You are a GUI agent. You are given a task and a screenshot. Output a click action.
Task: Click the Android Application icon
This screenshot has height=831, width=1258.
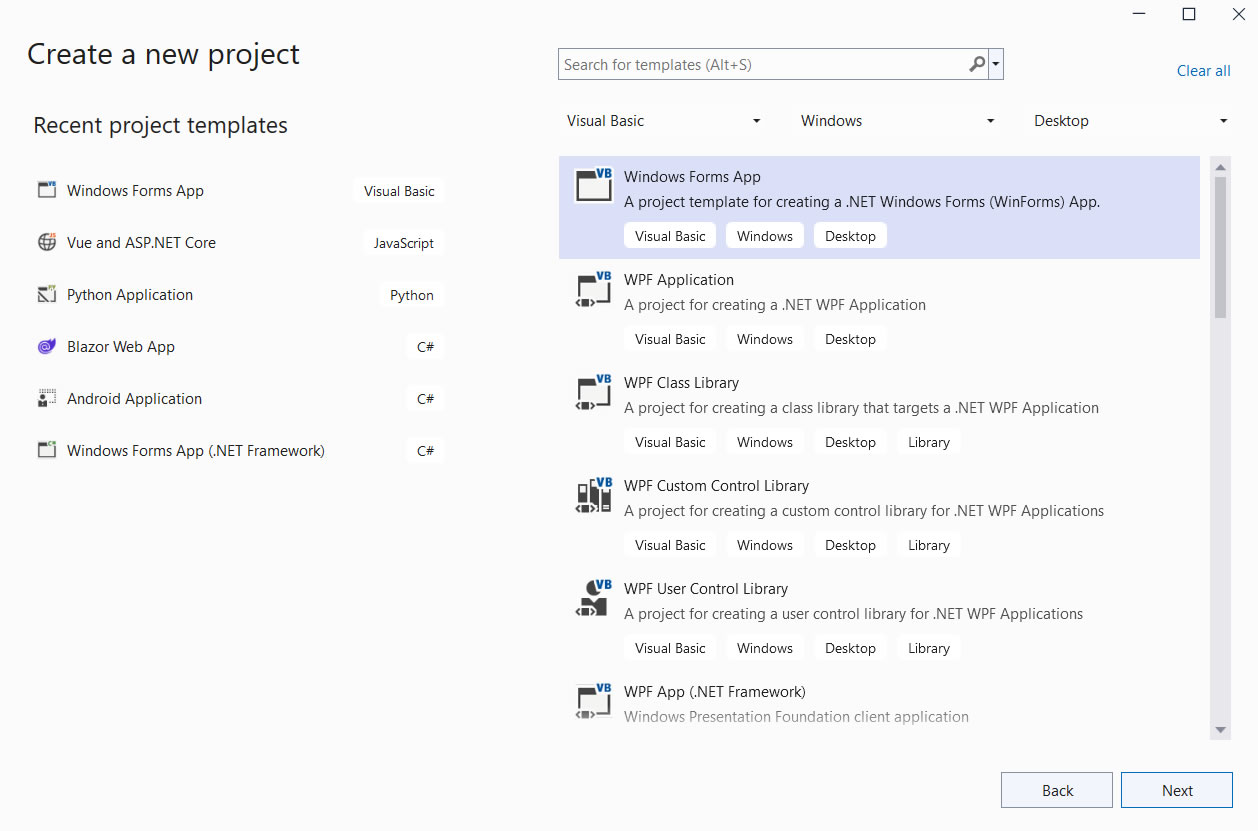[x=47, y=399]
